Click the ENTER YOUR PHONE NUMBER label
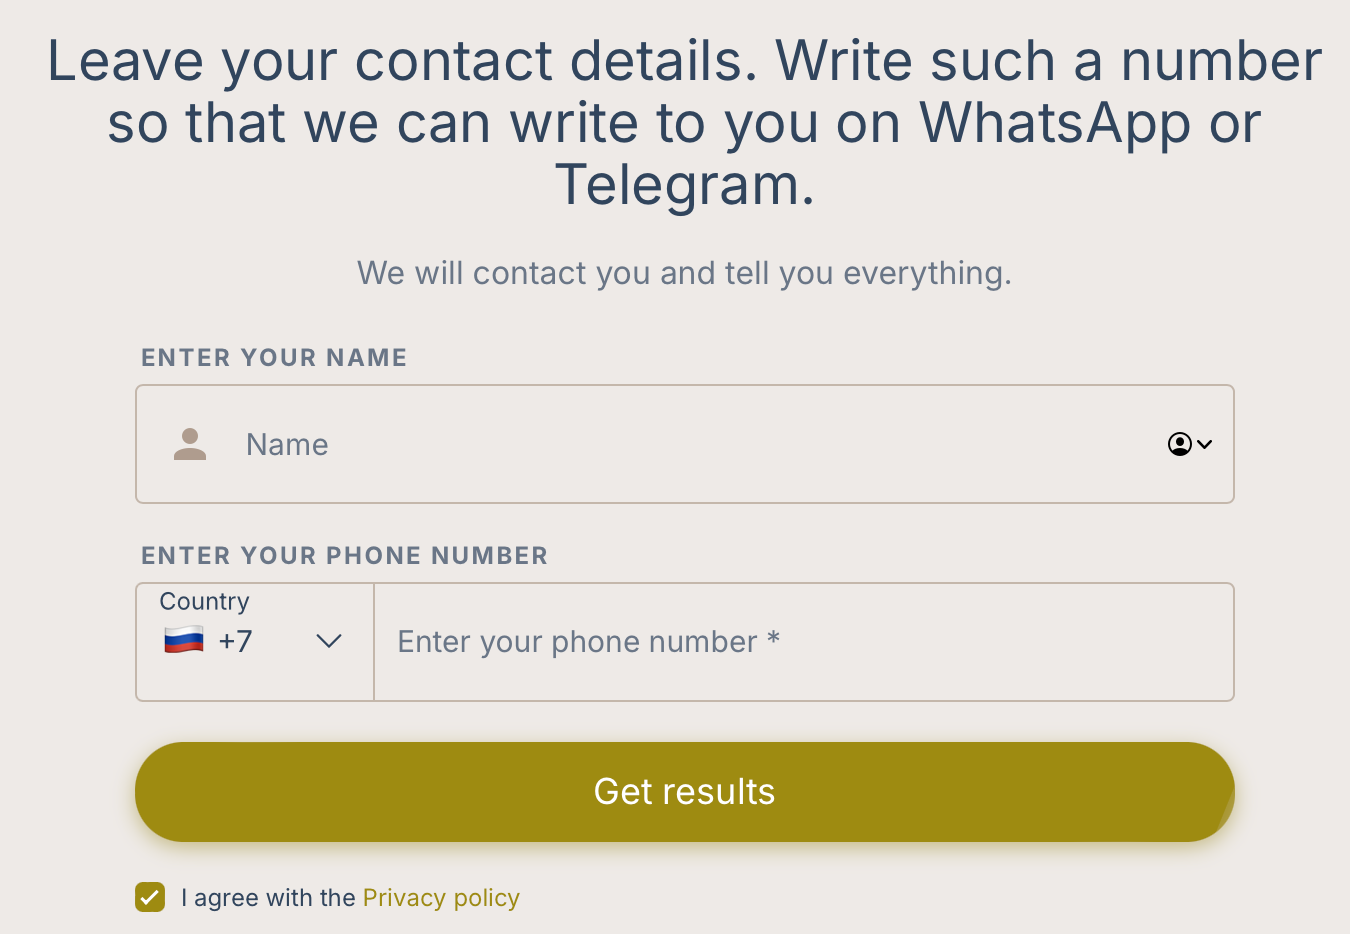Image resolution: width=1350 pixels, height=934 pixels. (x=344, y=556)
